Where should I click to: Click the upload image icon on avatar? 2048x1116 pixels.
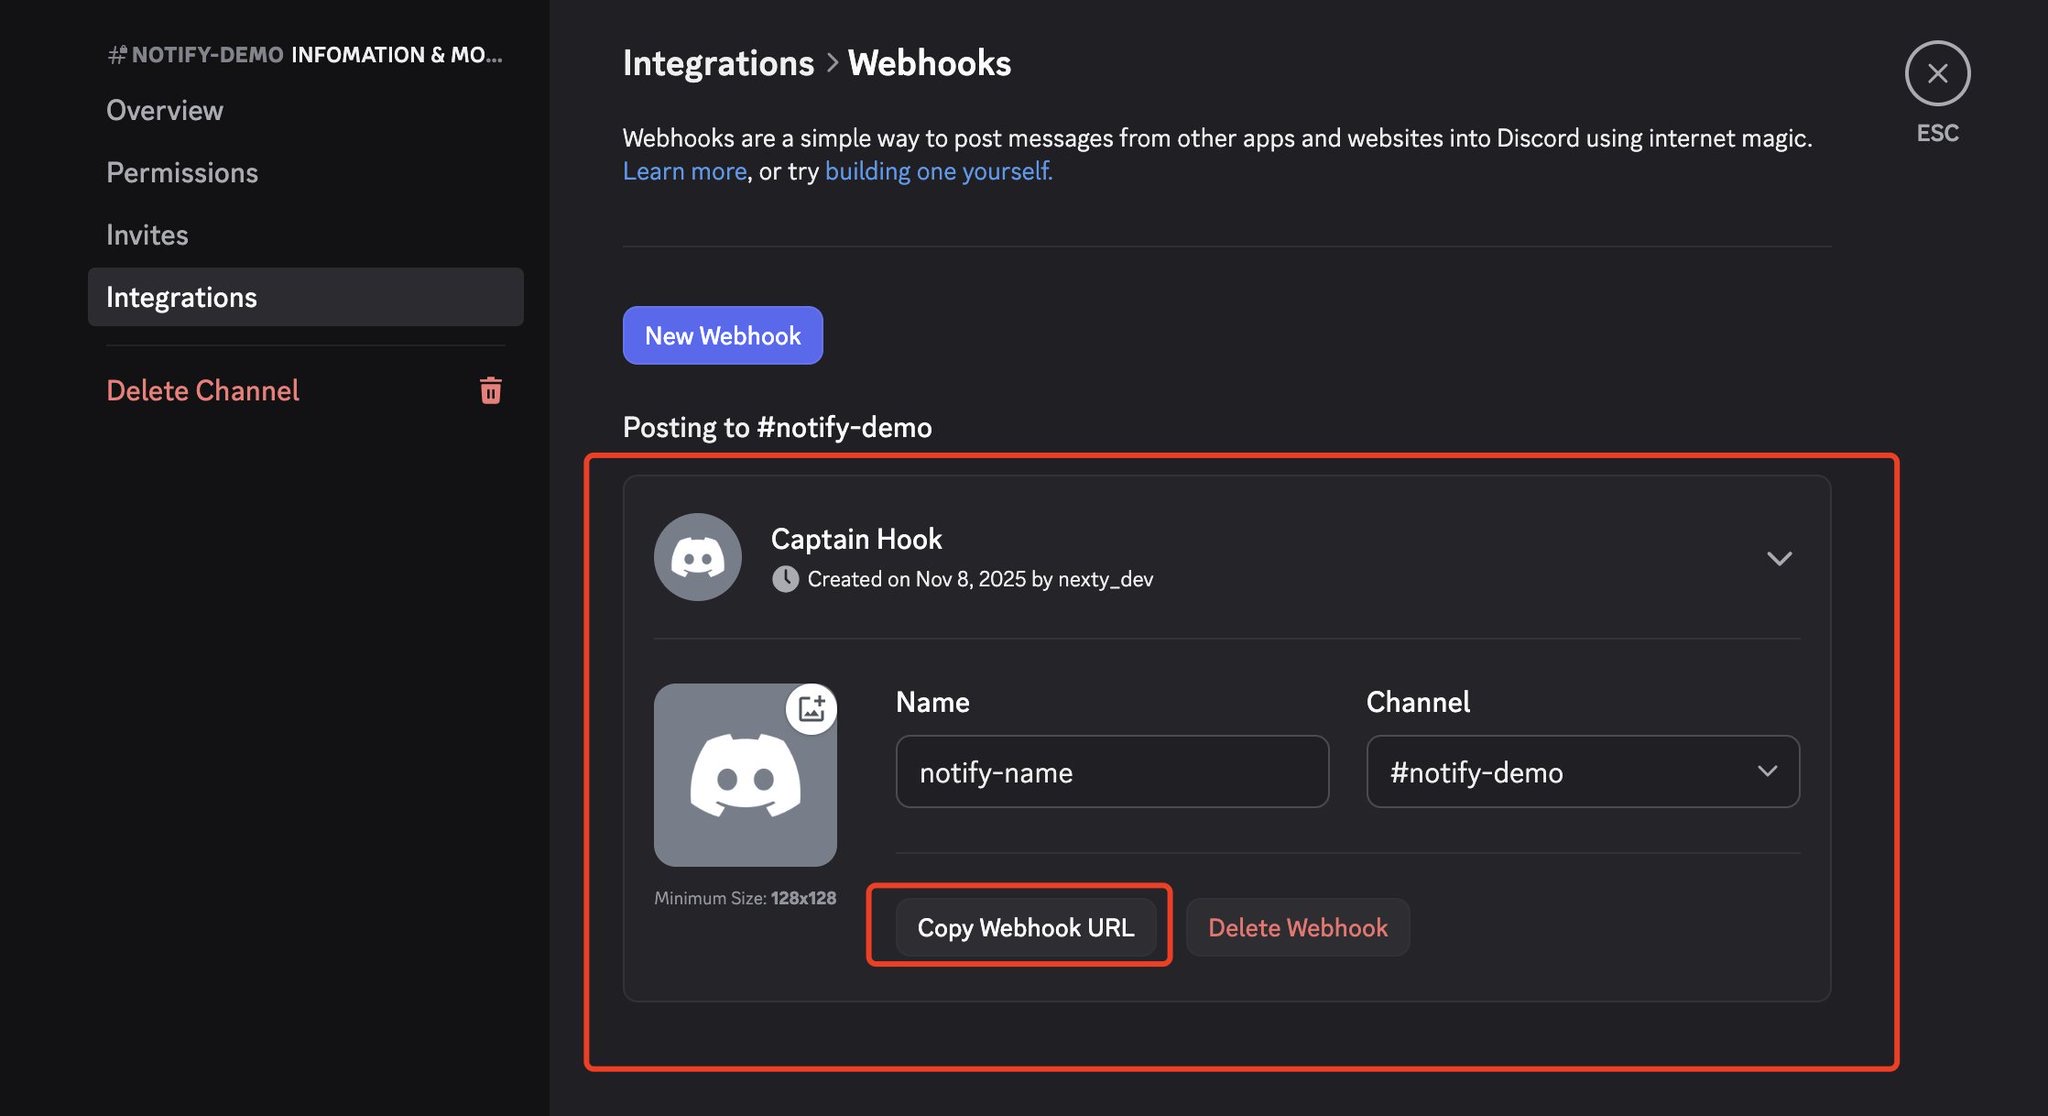tap(811, 709)
